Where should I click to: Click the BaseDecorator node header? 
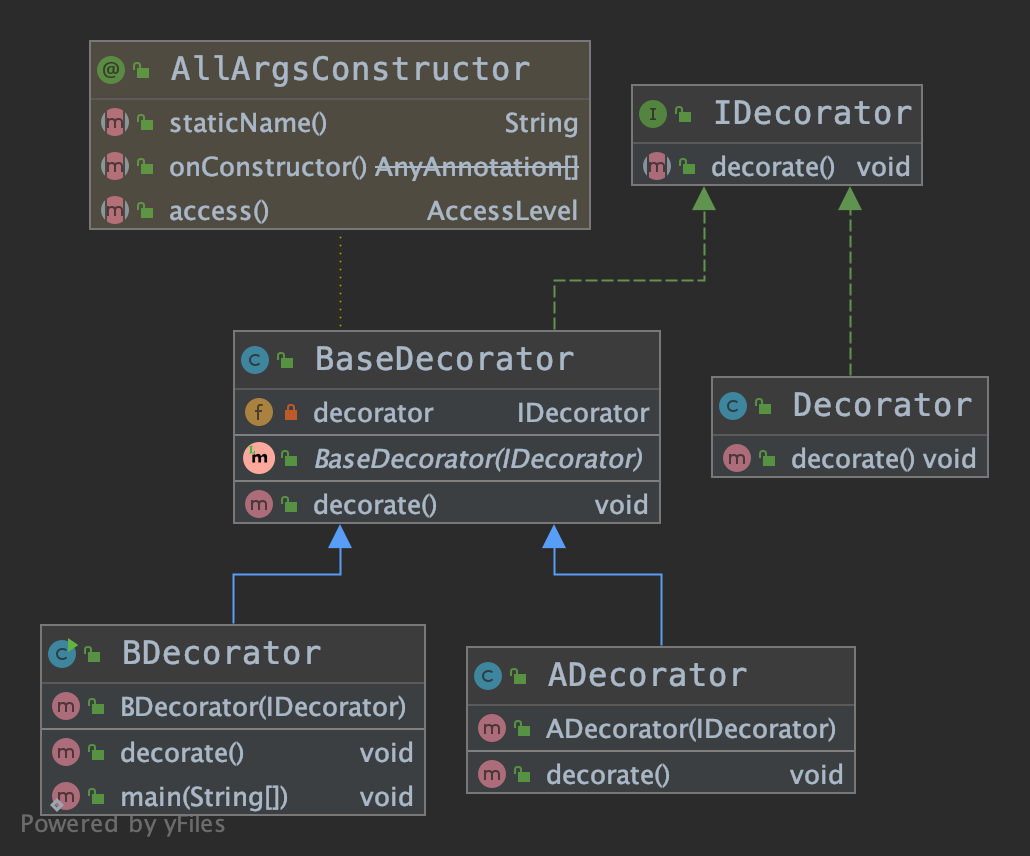click(447, 359)
